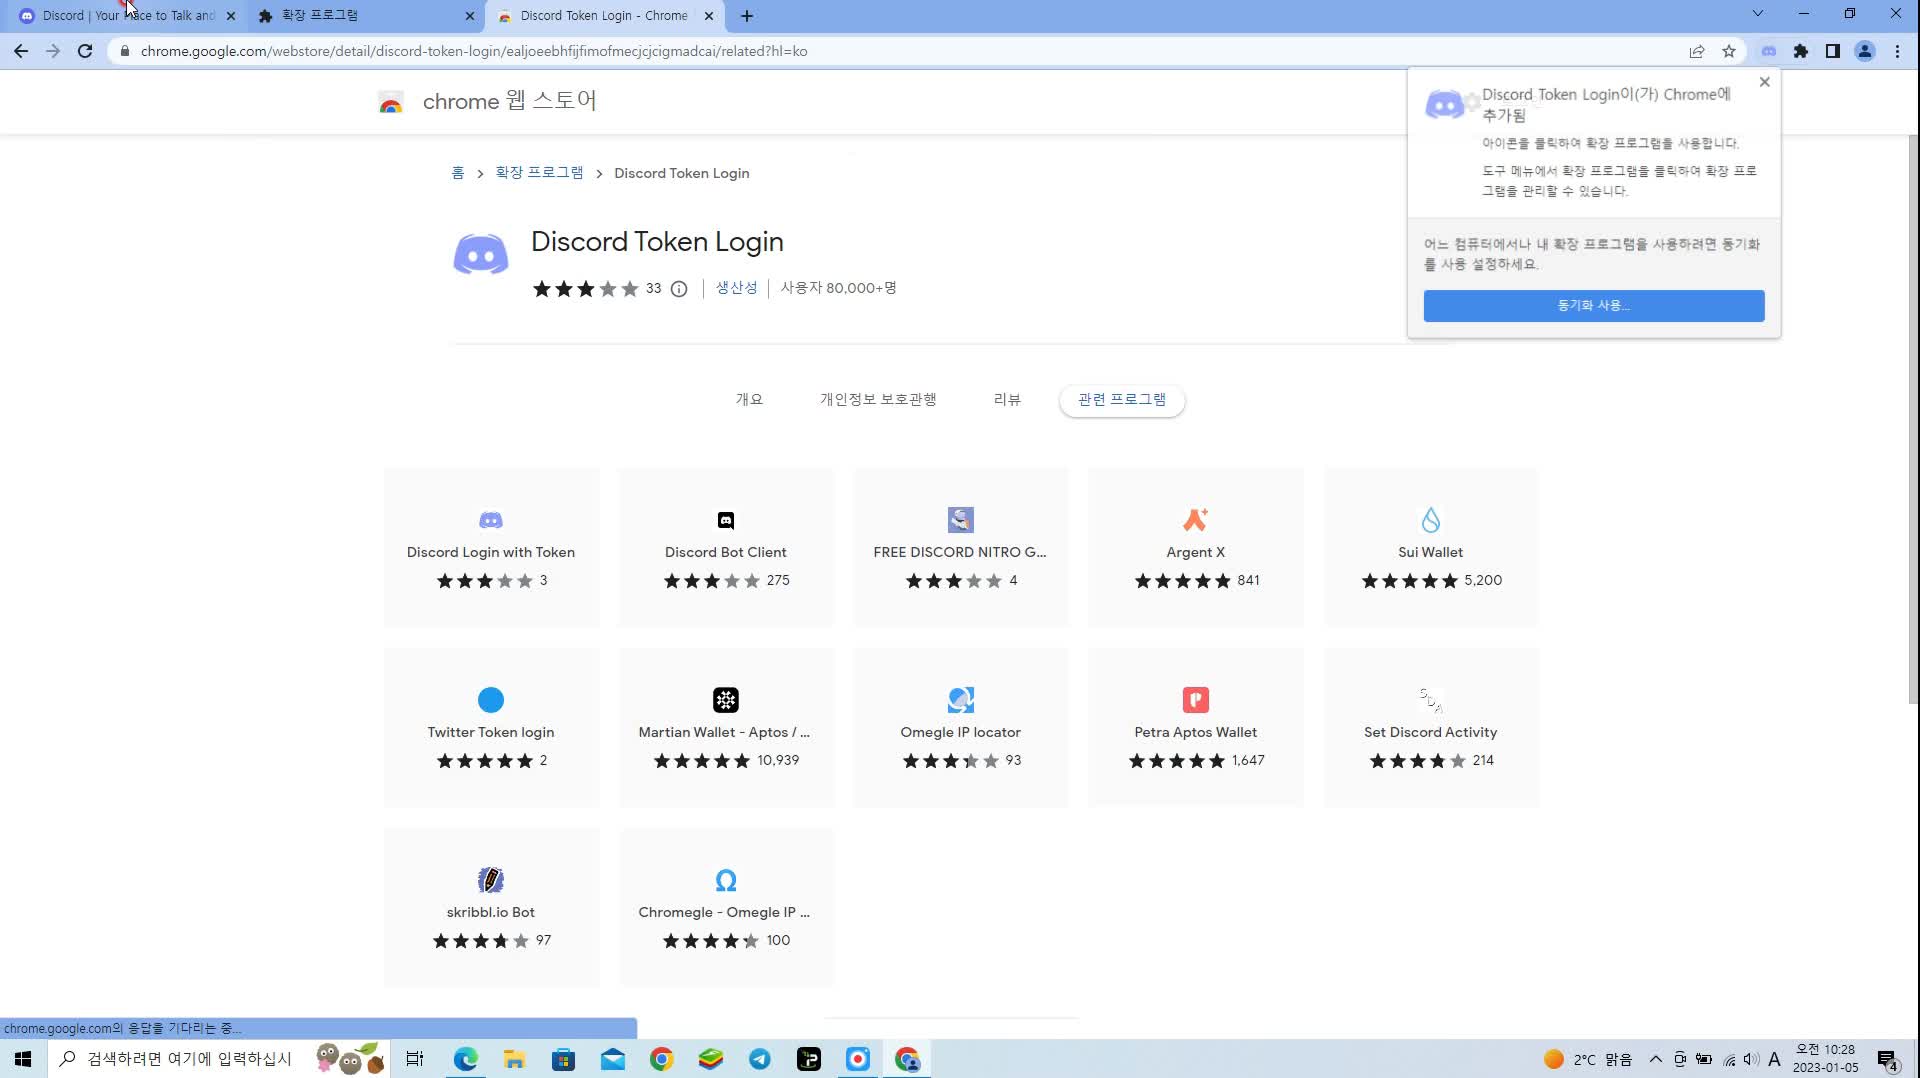This screenshot has width=1920, height=1078.
Task: Show hidden system tray icons
Action: click(x=1655, y=1059)
